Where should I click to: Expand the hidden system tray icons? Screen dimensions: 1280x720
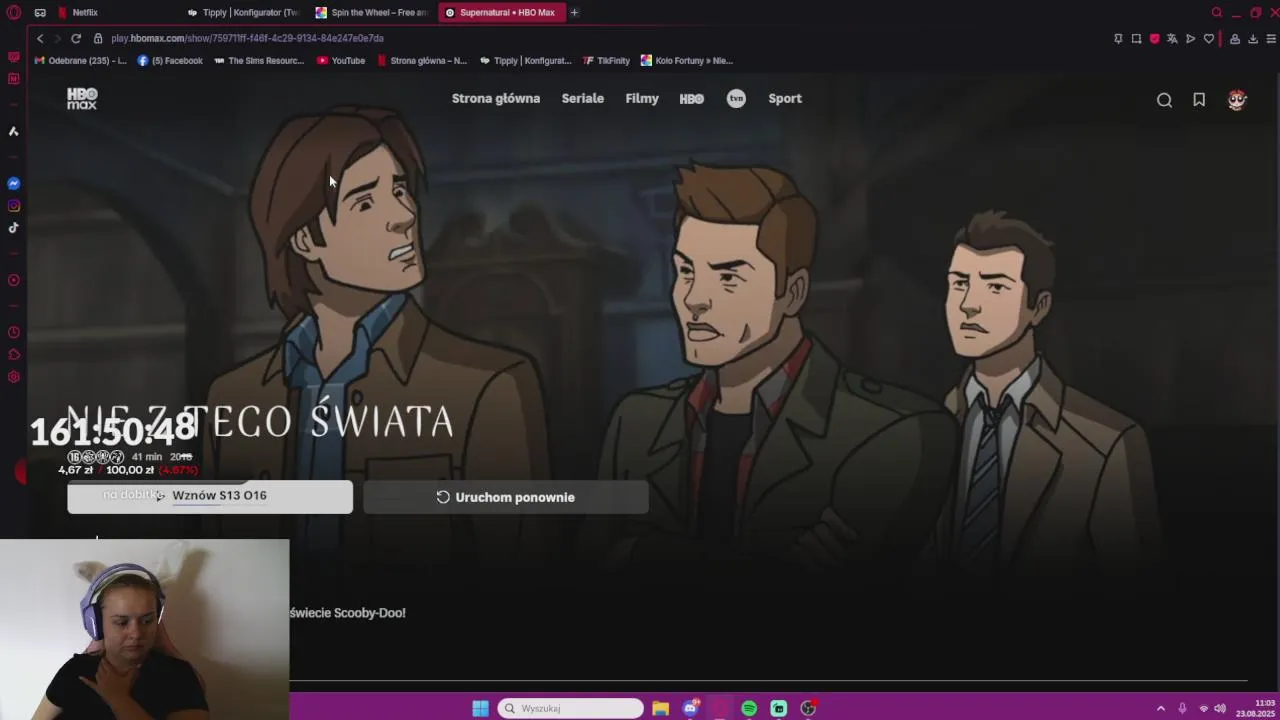pyautogui.click(x=1160, y=708)
